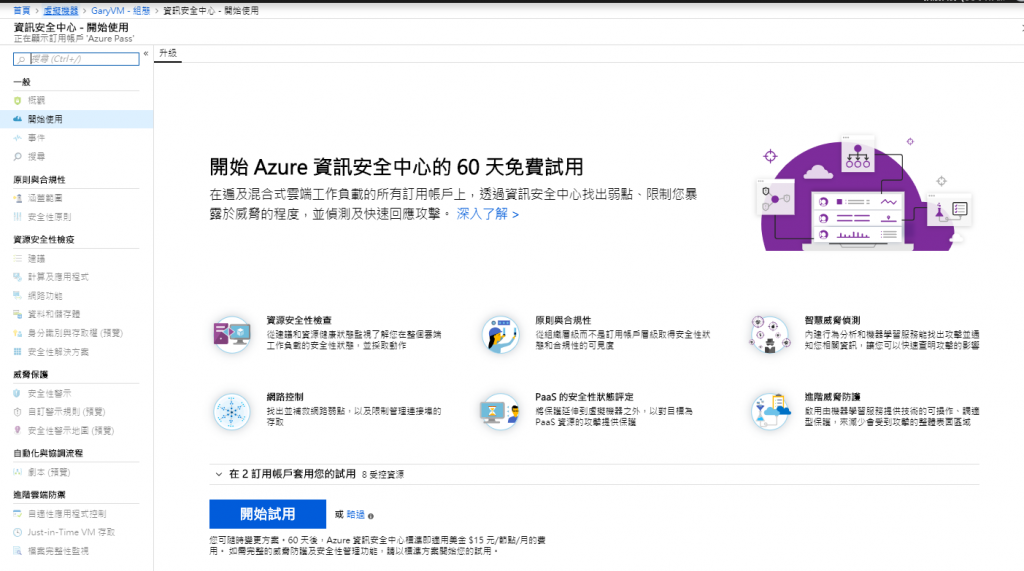This screenshot has height=571, width=1024.
Task: Expand the 在 2 訂用帳戶套用您的試用 section
Action: coord(219,474)
